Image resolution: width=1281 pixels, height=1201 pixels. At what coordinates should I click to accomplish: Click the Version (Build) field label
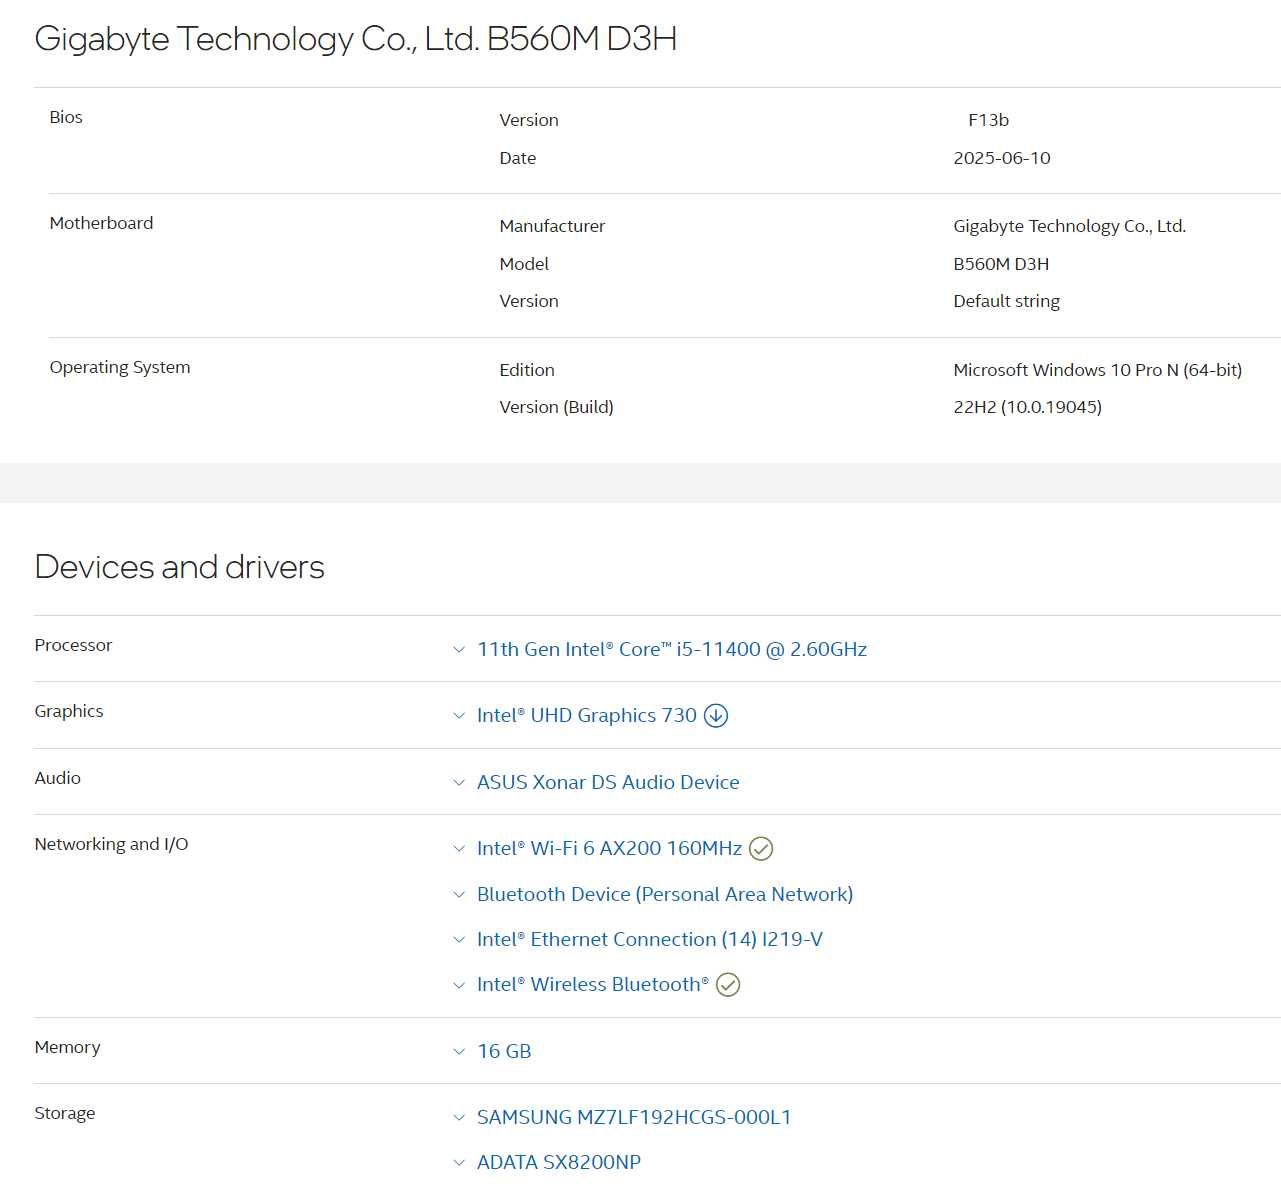pos(556,407)
